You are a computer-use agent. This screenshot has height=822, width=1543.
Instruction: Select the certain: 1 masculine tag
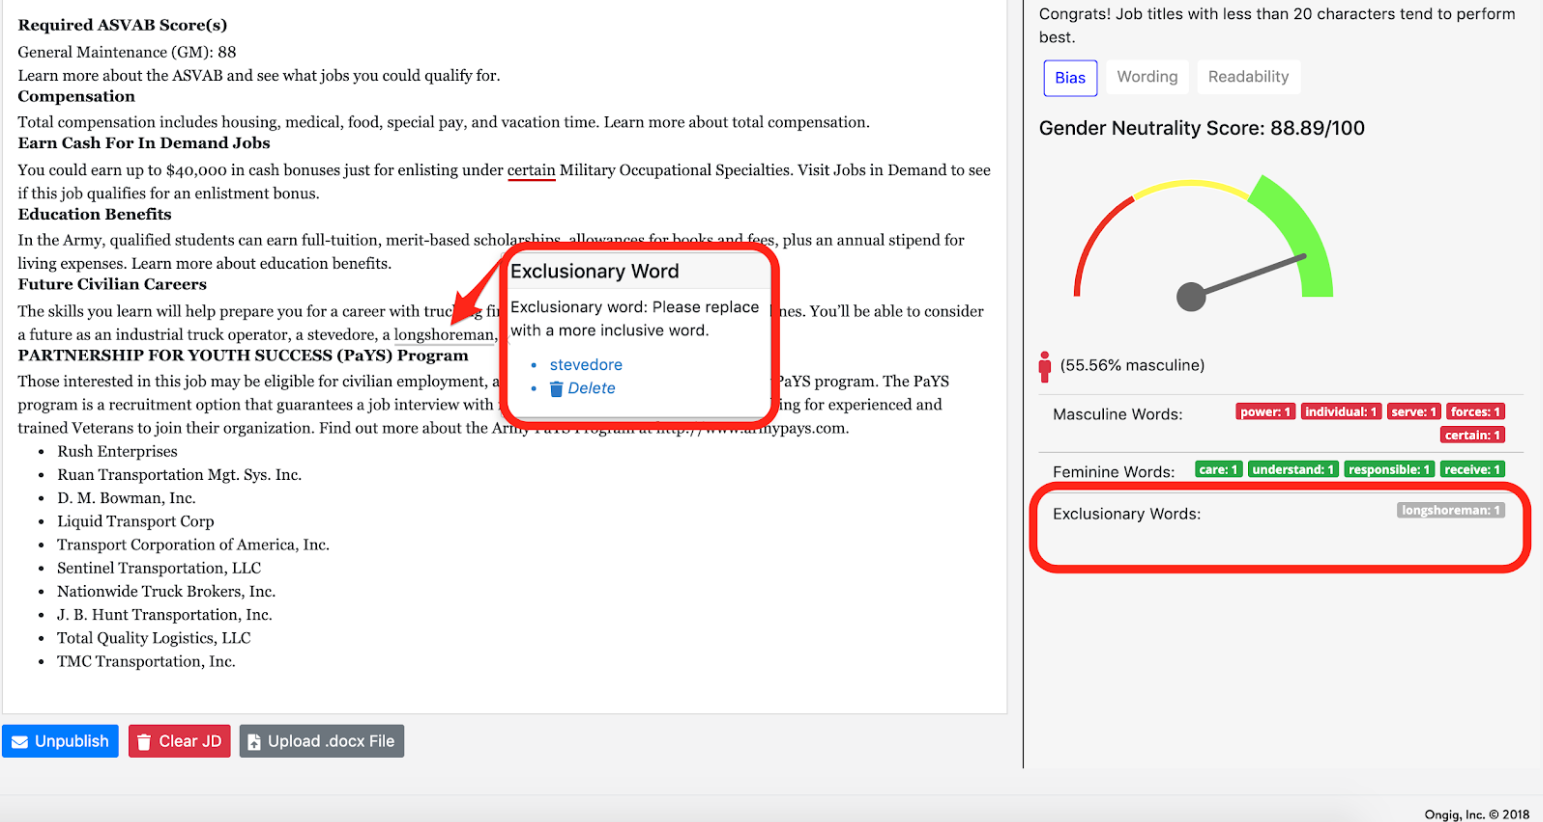(x=1472, y=435)
